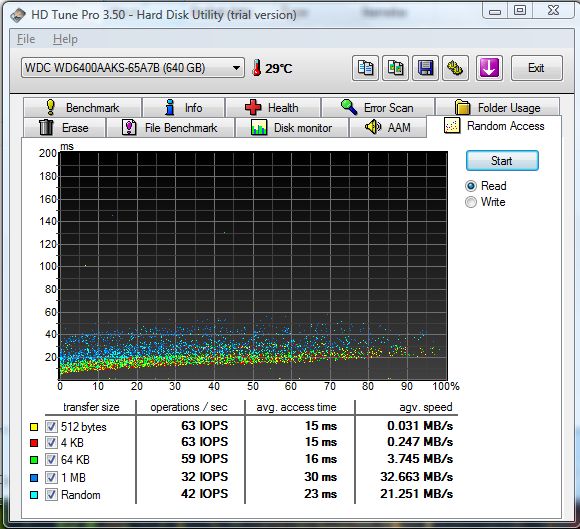
Task: Open the Help menu
Action: 65,39
